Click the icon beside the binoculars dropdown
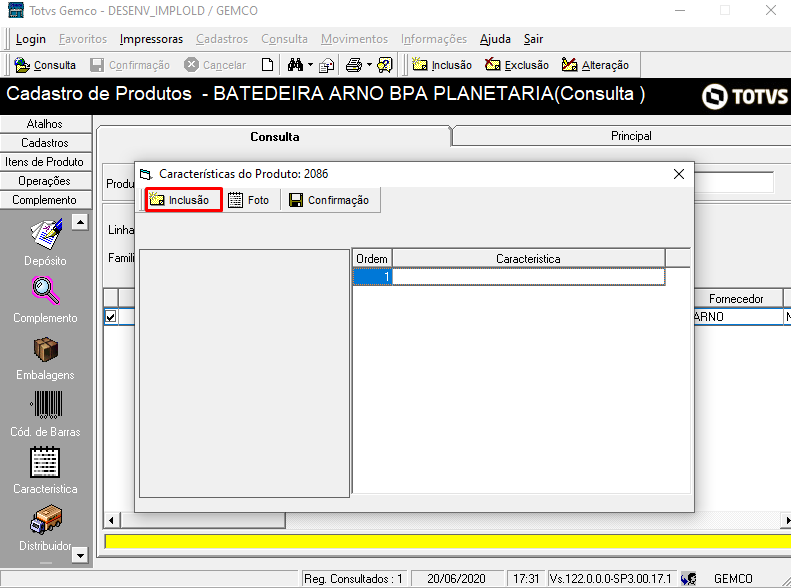Screen dimensions: 791x588 coord(327,65)
